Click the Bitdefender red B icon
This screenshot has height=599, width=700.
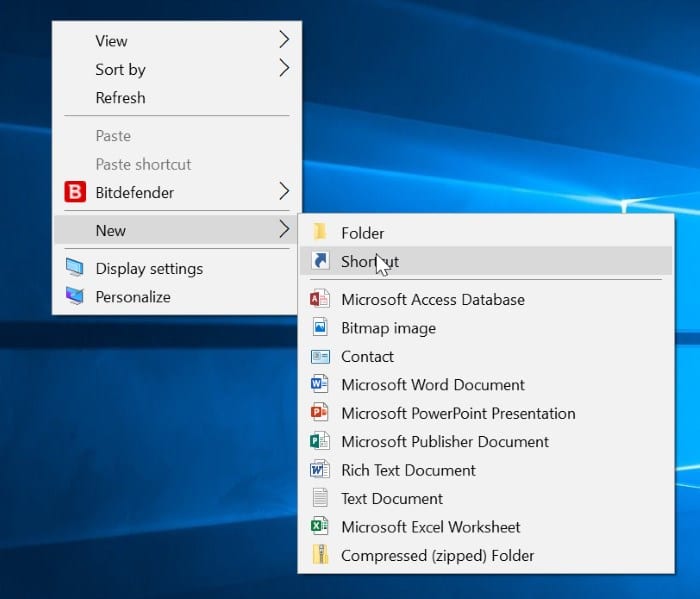tap(75, 192)
